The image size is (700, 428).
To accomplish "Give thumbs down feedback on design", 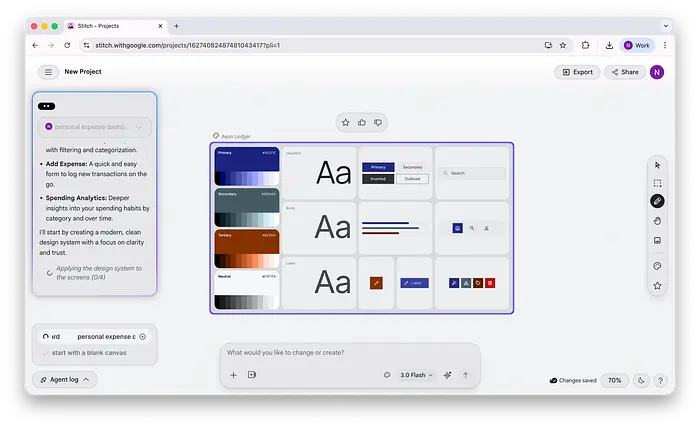I will (378, 123).
